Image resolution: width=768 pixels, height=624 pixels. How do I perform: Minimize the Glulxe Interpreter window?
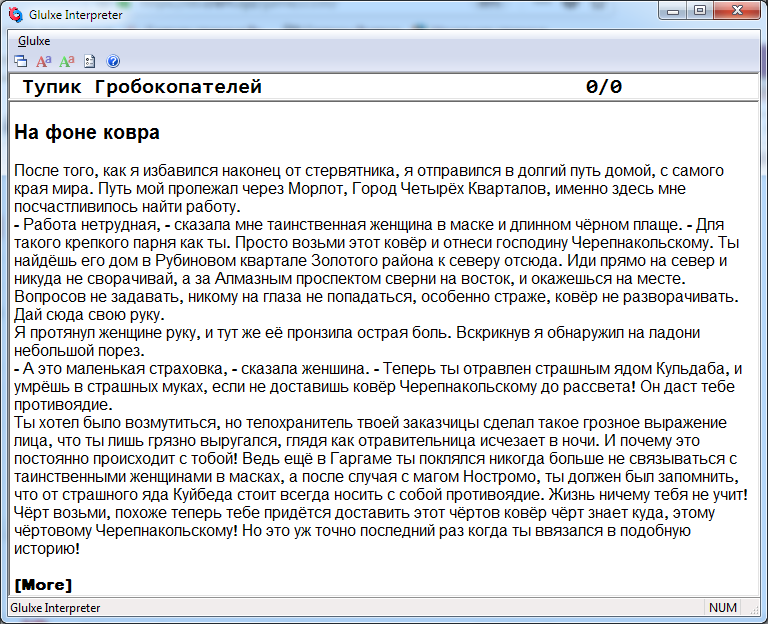pyautogui.click(x=671, y=10)
